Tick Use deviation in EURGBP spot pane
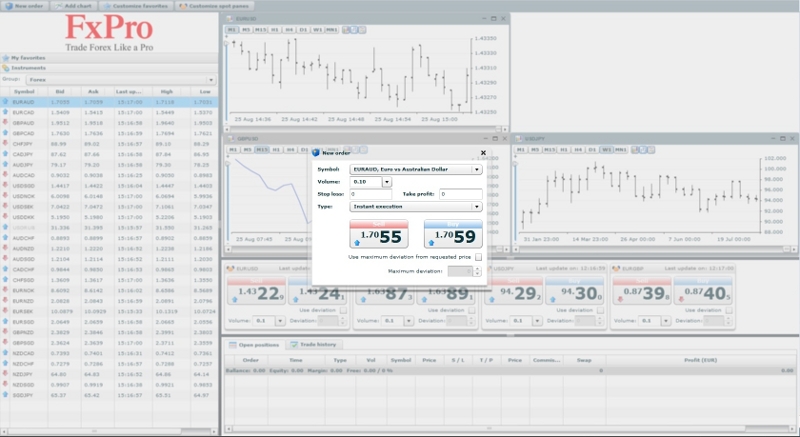800x437 pixels. pos(729,310)
